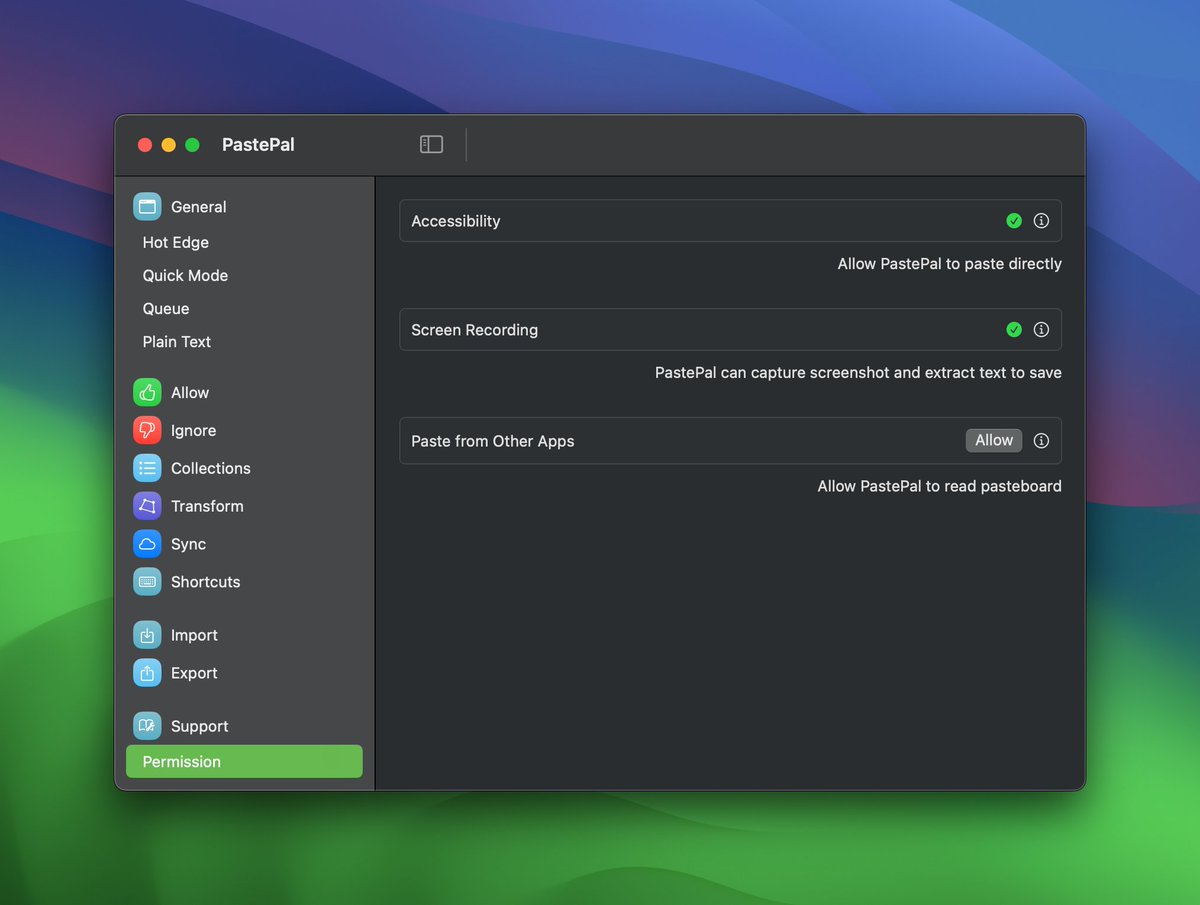Select the Permission sidebar item

(x=244, y=762)
